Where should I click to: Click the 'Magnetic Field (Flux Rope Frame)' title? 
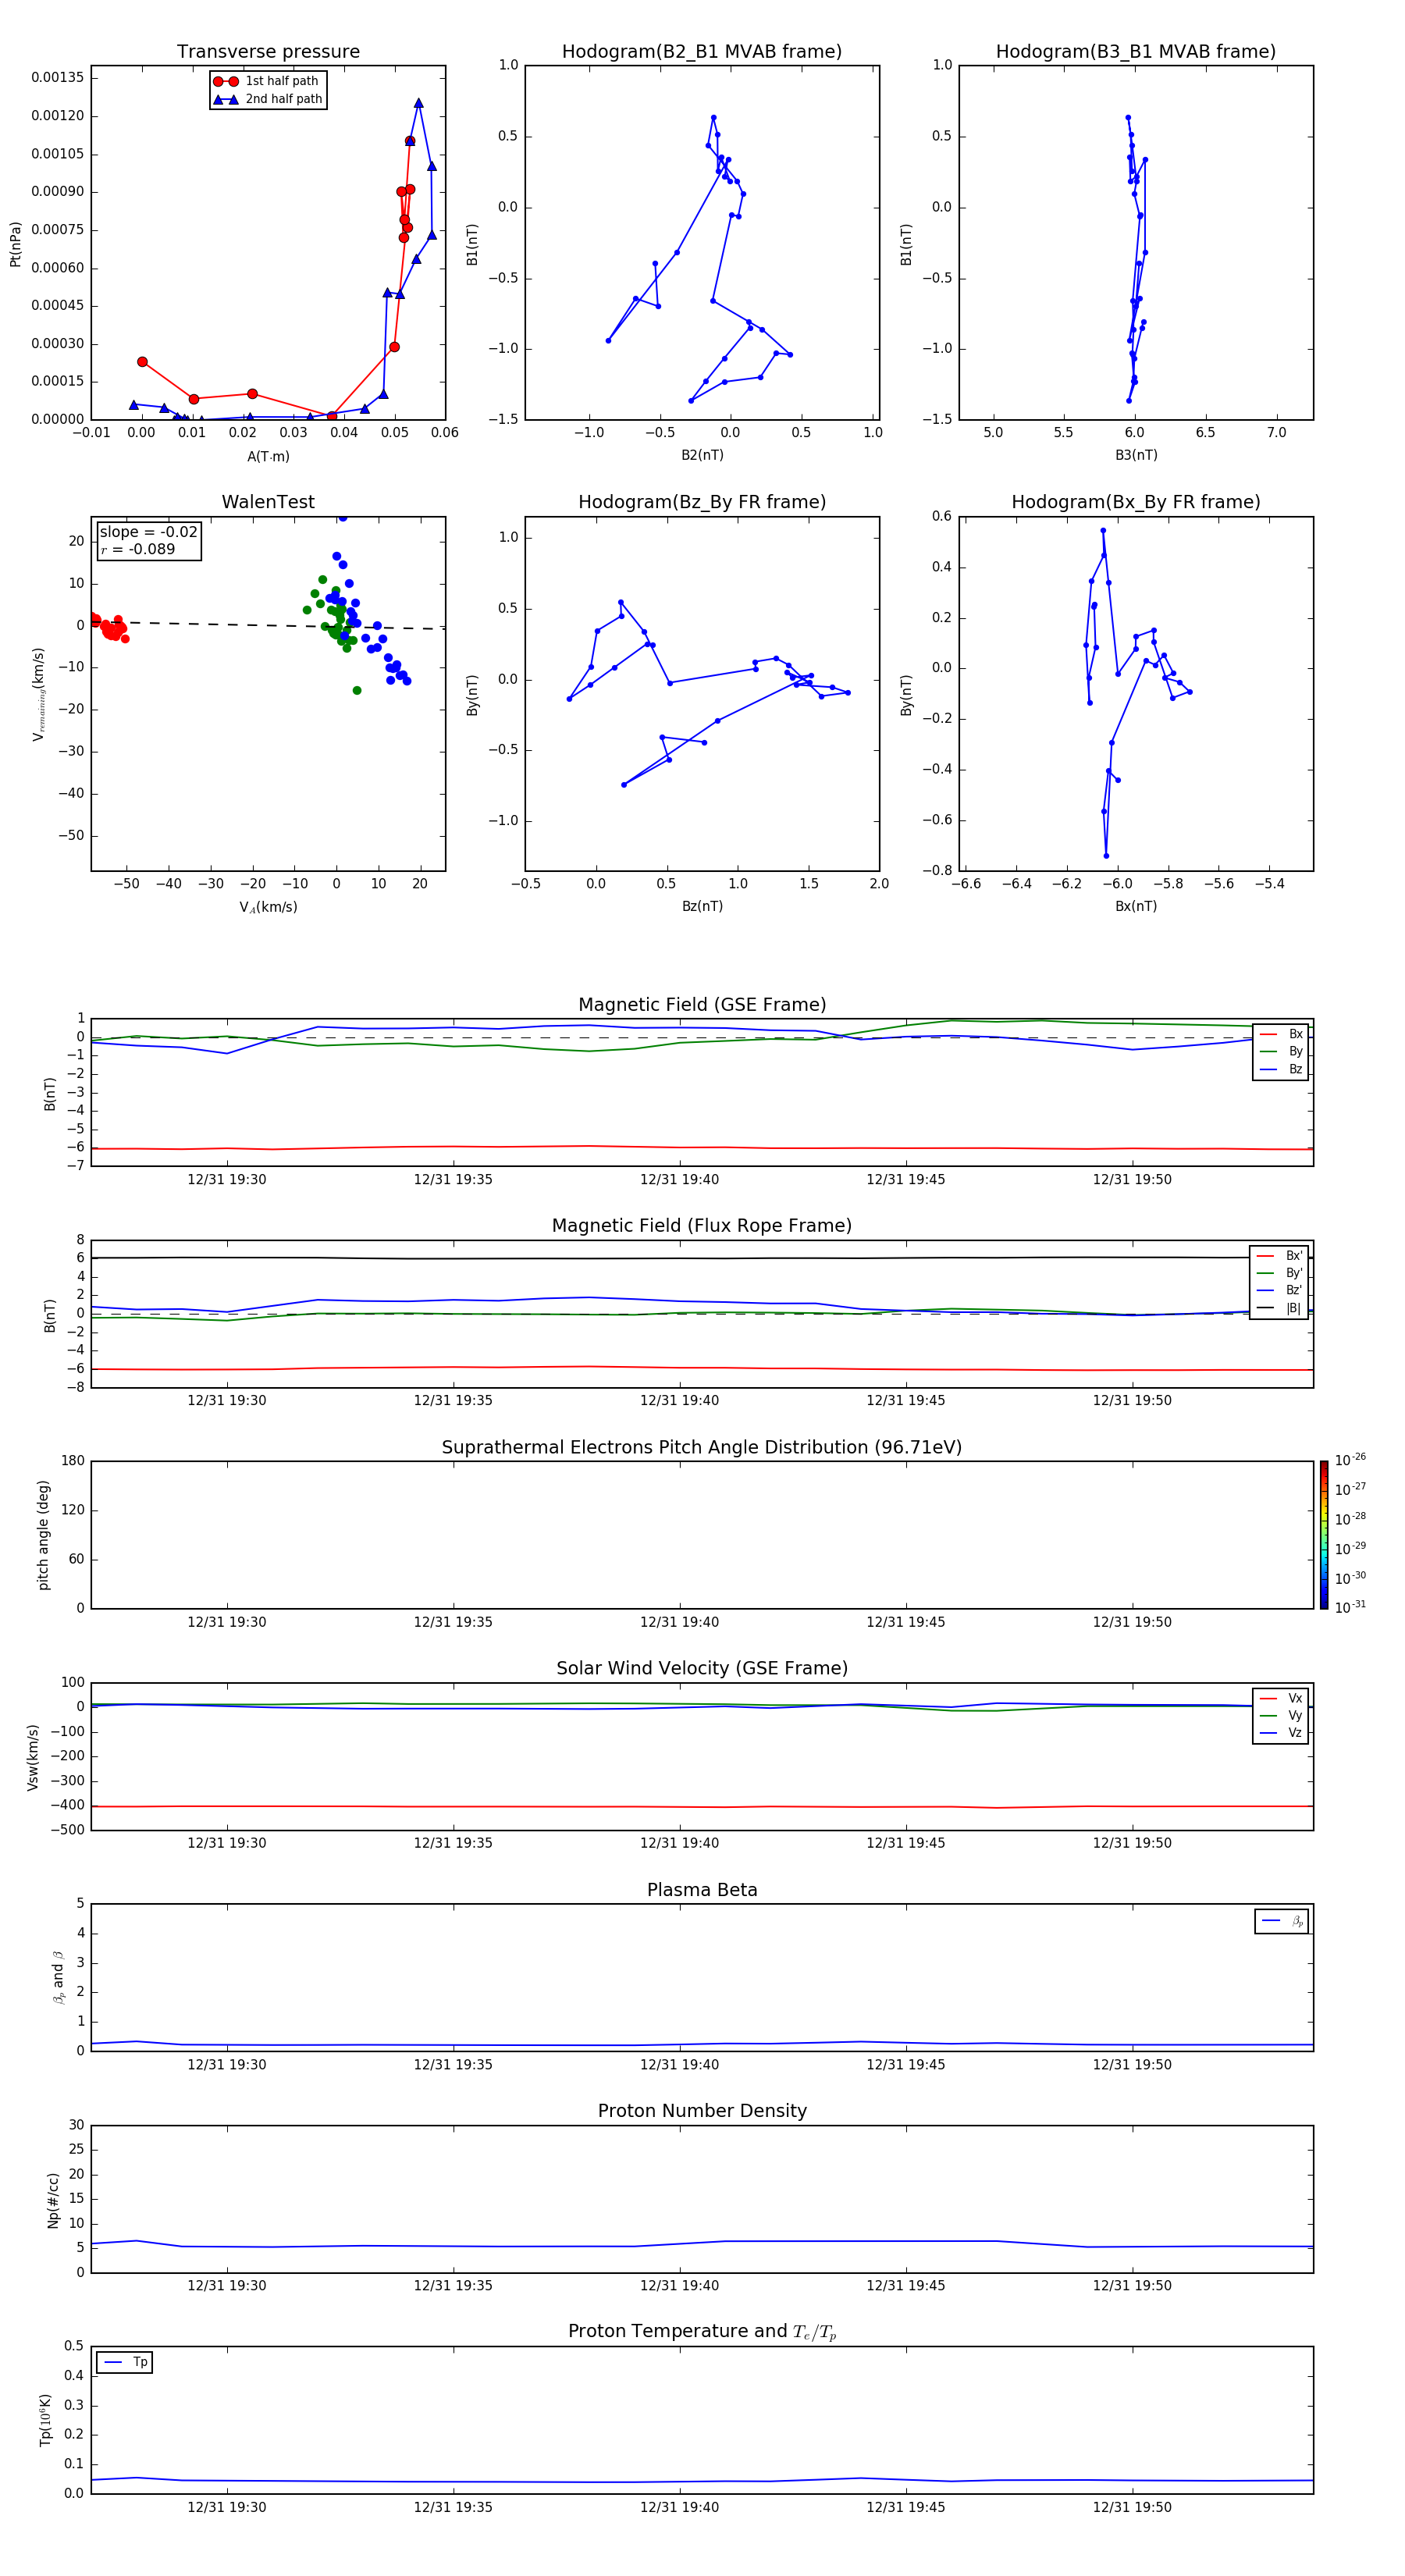click(702, 1226)
